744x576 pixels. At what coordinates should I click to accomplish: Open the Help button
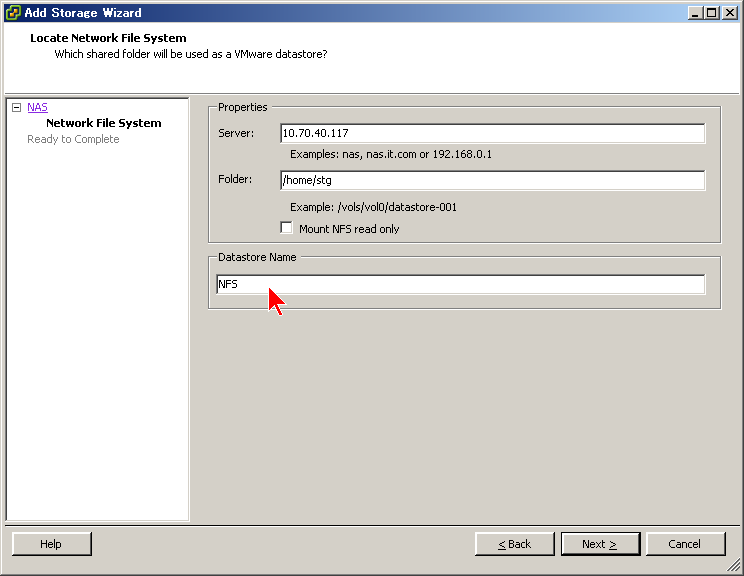coord(52,544)
